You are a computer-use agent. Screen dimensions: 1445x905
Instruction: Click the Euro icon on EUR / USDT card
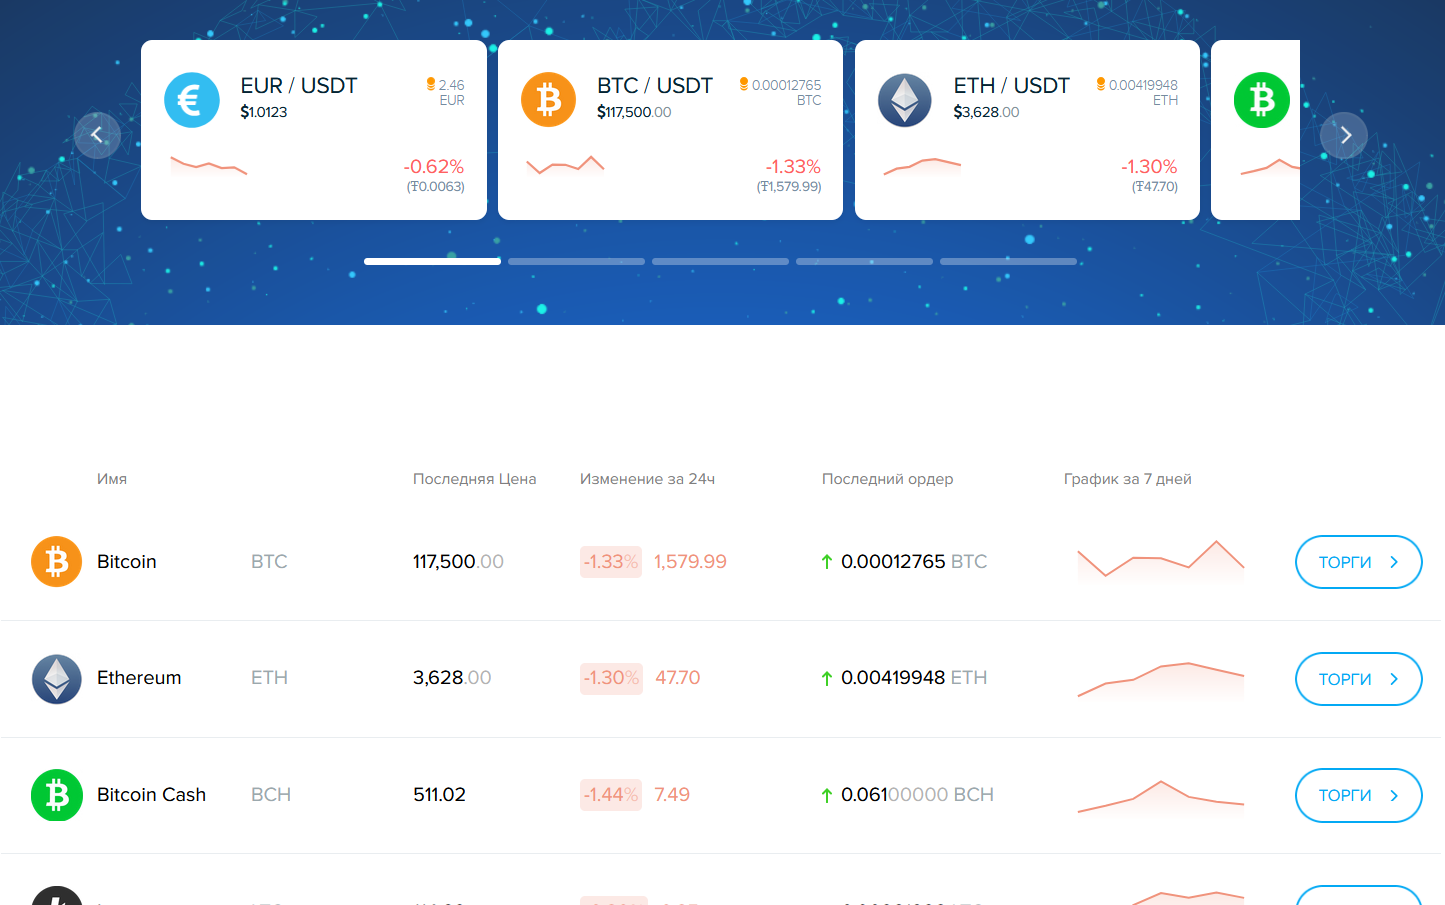[x=192, y=100]
